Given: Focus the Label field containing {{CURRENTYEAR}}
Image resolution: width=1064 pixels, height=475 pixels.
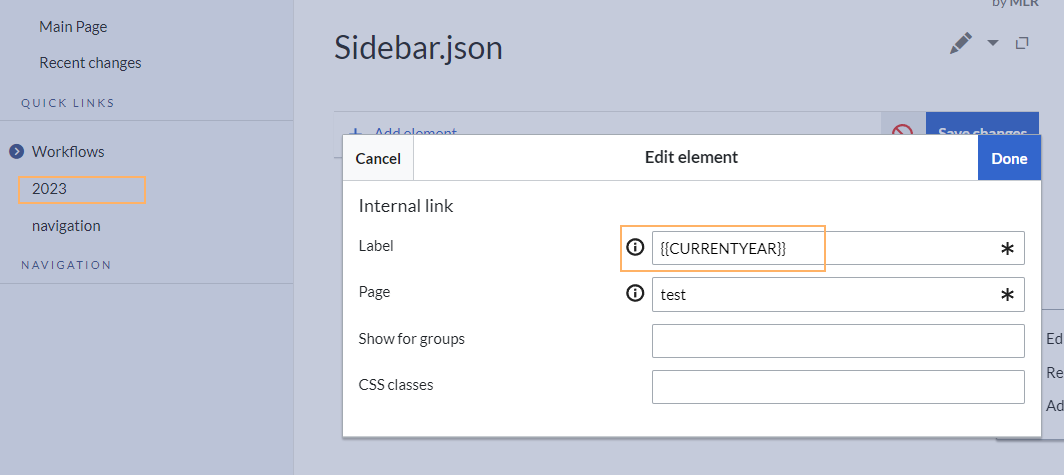Looking at the screenshot, I should pyautogui.click(x=820, y=249).
